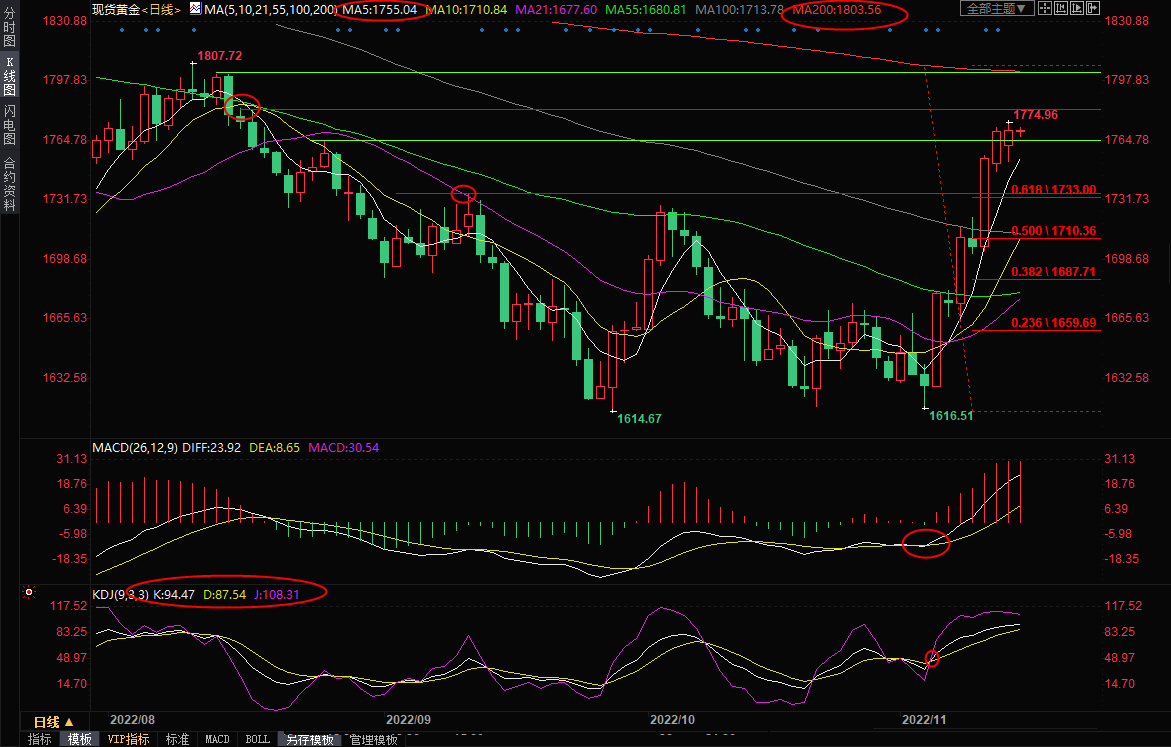
Task: Select the K线图 side tab
Action: 9,76
